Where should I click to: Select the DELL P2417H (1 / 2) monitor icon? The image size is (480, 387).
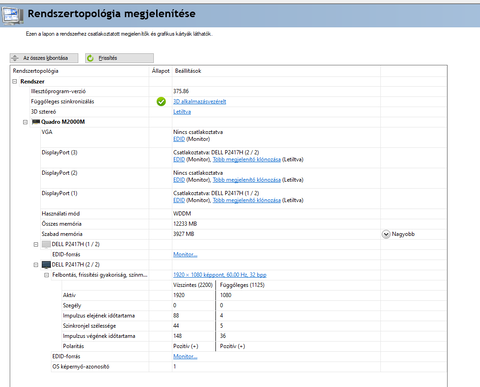[x=46, y=244]
